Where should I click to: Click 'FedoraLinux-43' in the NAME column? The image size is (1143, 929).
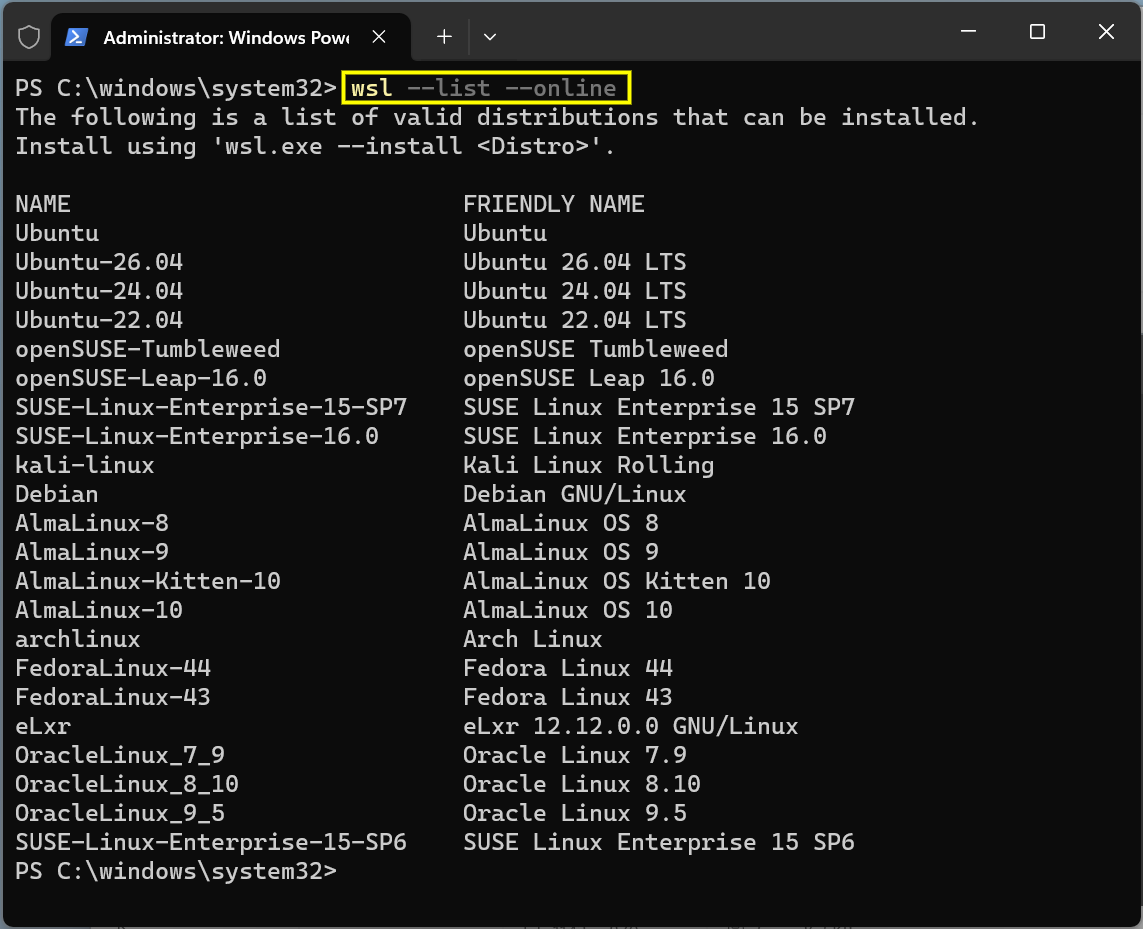click(x=113, y=697)
